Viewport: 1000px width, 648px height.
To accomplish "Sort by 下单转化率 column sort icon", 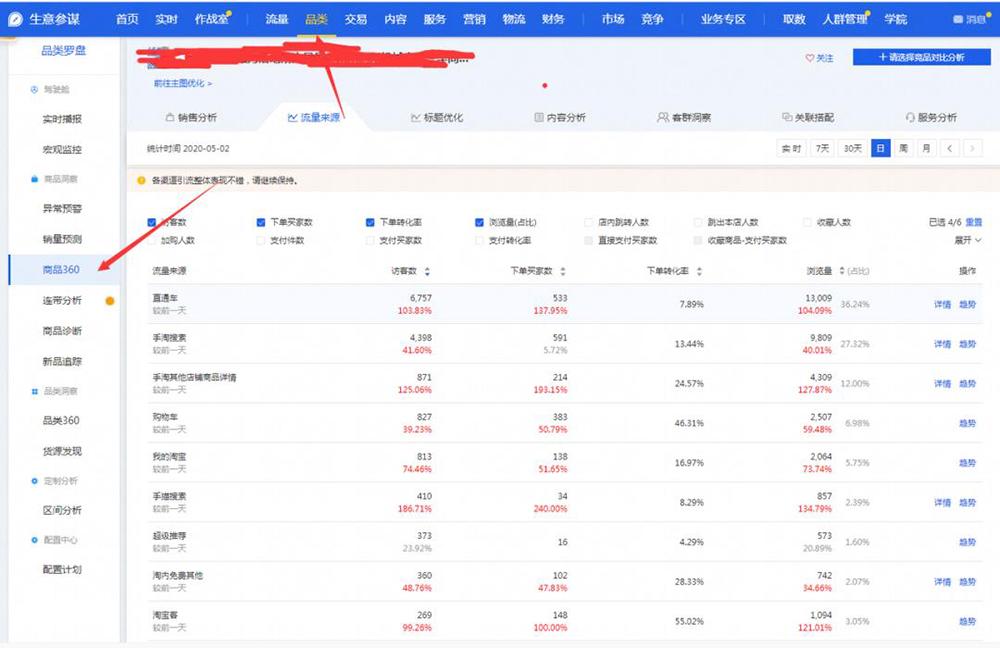I will click(x=698, y=271).
